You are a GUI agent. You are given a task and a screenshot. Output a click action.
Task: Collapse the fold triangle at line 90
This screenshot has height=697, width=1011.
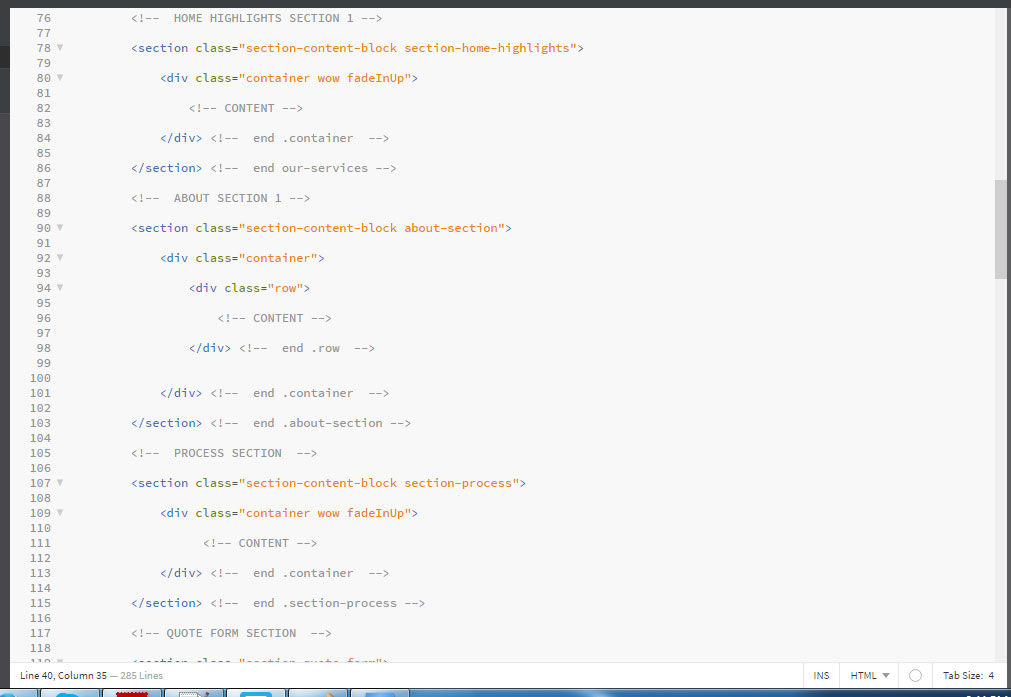60,228
